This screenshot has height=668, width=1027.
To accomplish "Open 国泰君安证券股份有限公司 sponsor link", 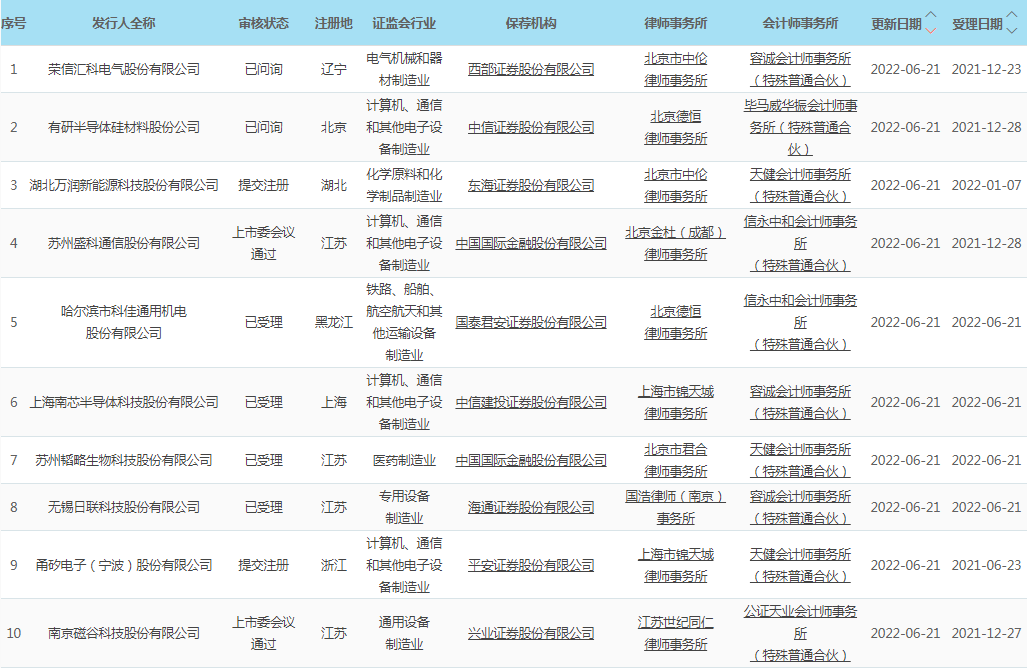I will (x=531, y=322).
